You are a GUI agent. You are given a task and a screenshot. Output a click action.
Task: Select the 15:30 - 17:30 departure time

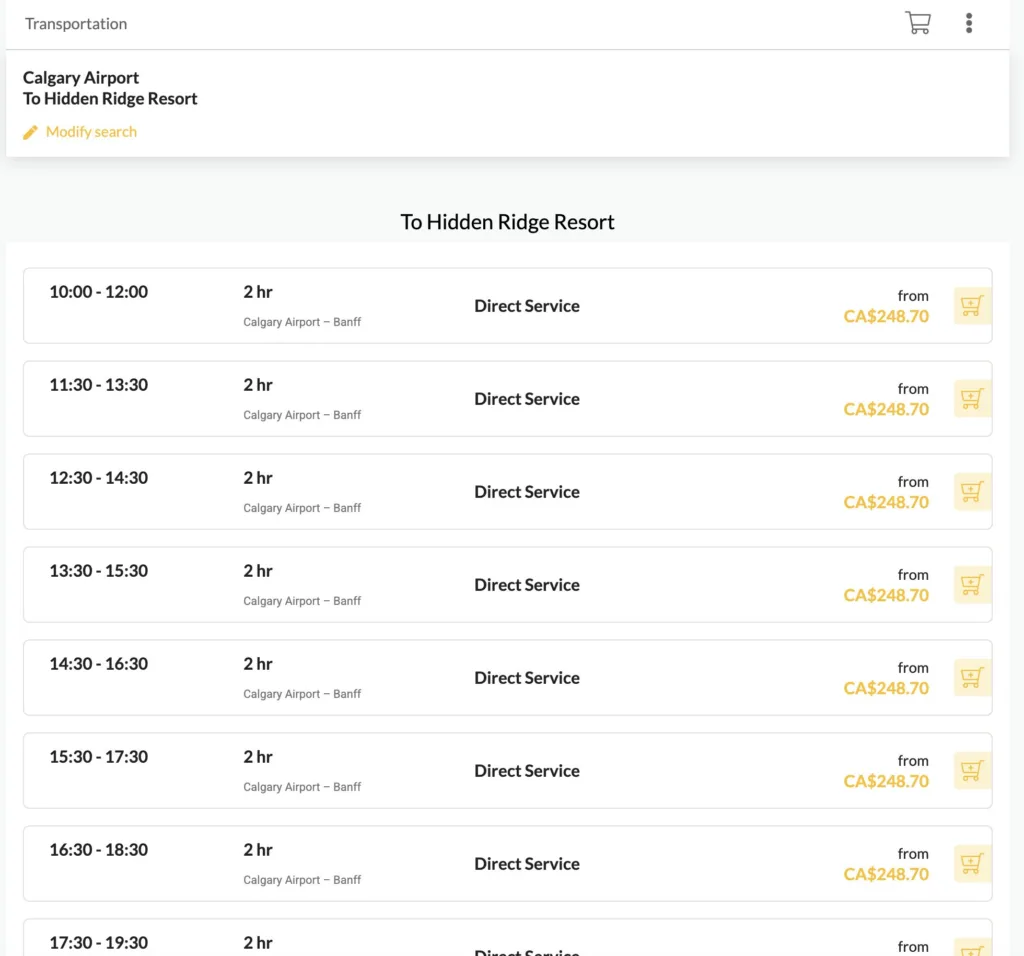99,757
